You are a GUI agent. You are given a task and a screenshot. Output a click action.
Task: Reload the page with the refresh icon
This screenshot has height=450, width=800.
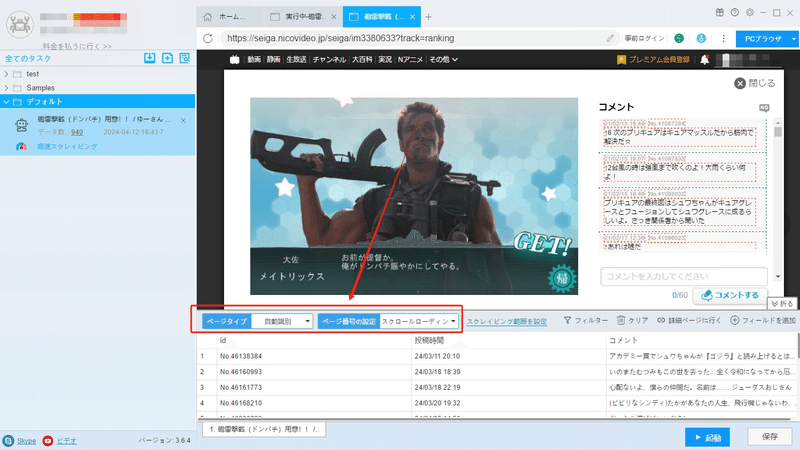click(208, 38)
